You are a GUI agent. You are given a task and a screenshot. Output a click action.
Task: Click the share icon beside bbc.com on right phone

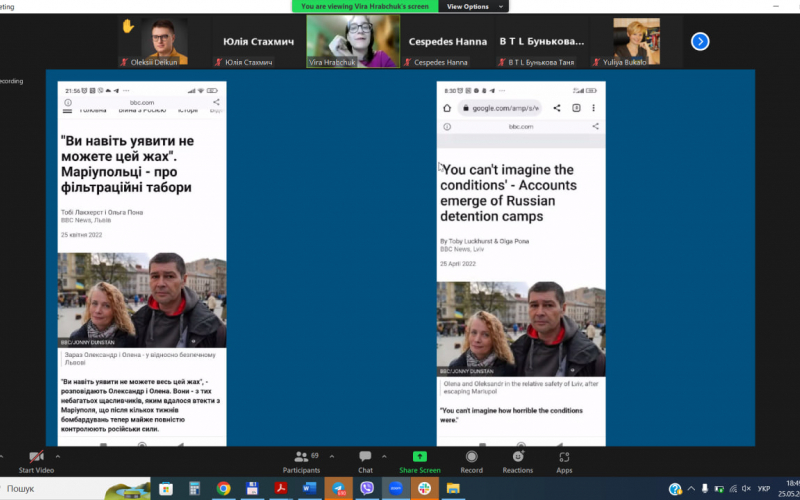pos(595,127)
